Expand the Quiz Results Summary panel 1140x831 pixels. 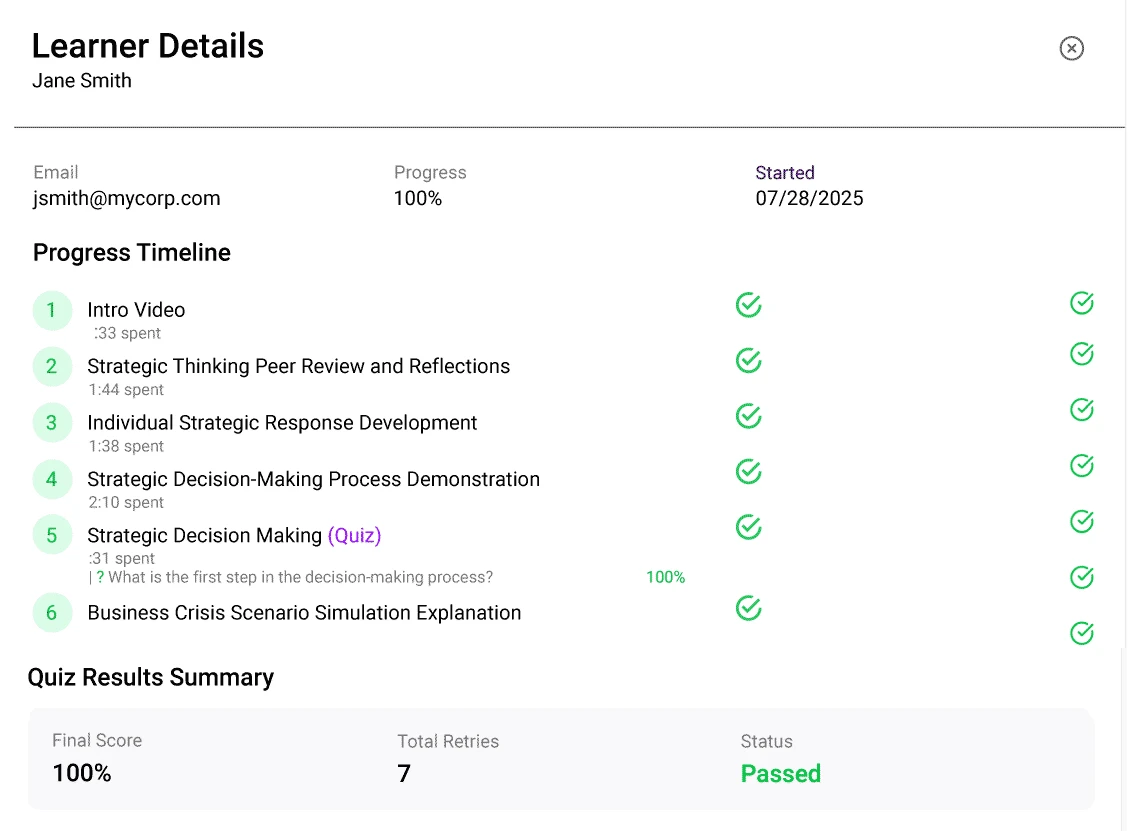[560, 757]
